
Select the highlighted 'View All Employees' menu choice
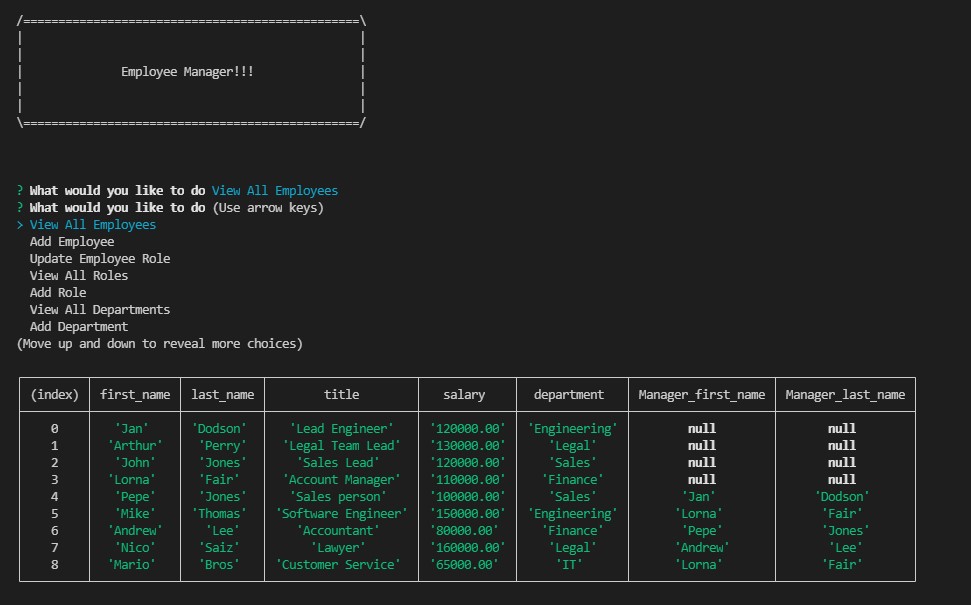coord(93,225)
